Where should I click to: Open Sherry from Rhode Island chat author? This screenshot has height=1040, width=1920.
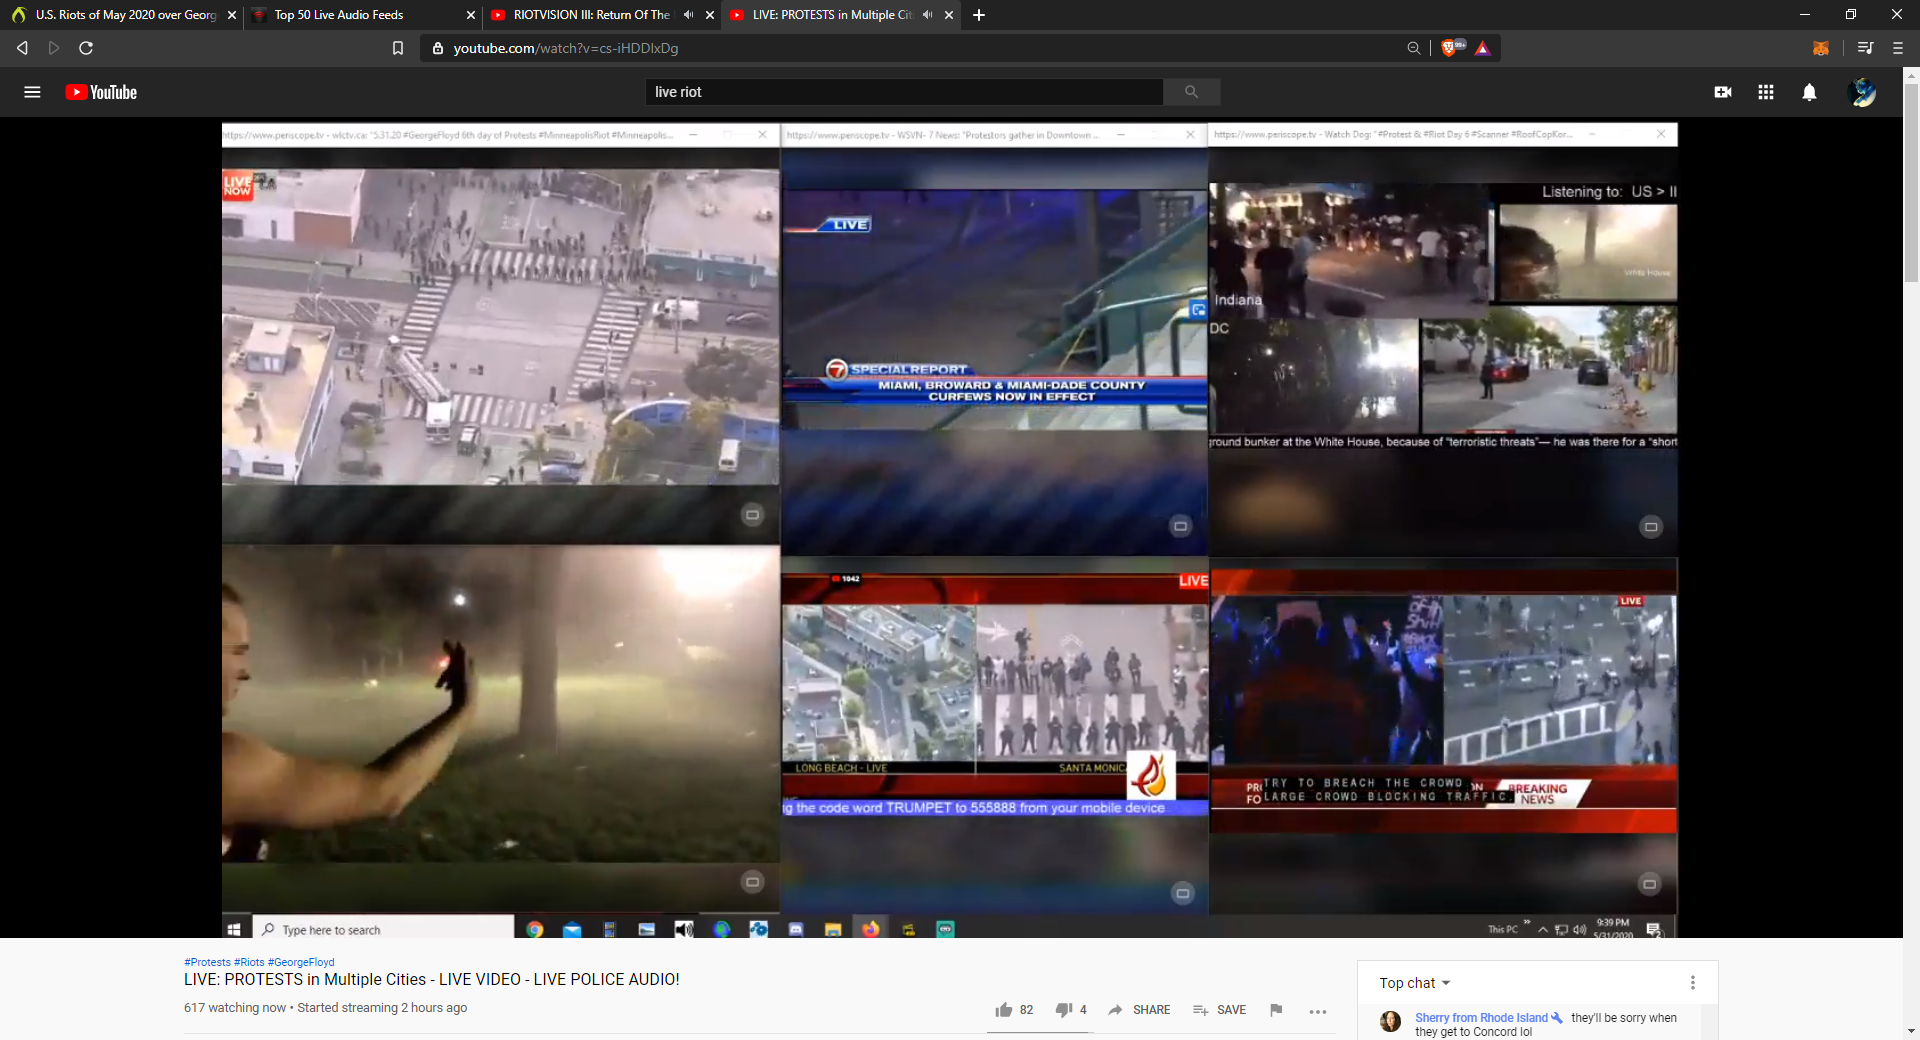tap(1481, 1018)
